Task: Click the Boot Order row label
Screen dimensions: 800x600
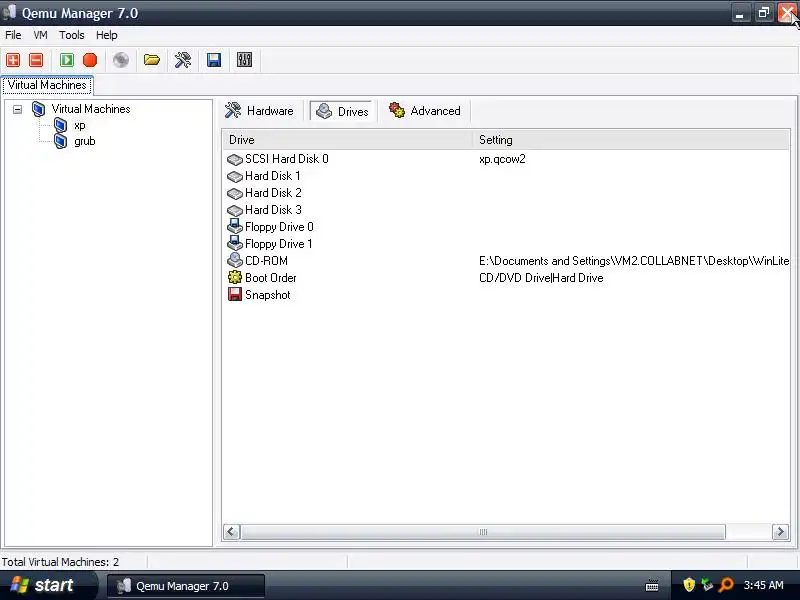Action: coord(270,278)
